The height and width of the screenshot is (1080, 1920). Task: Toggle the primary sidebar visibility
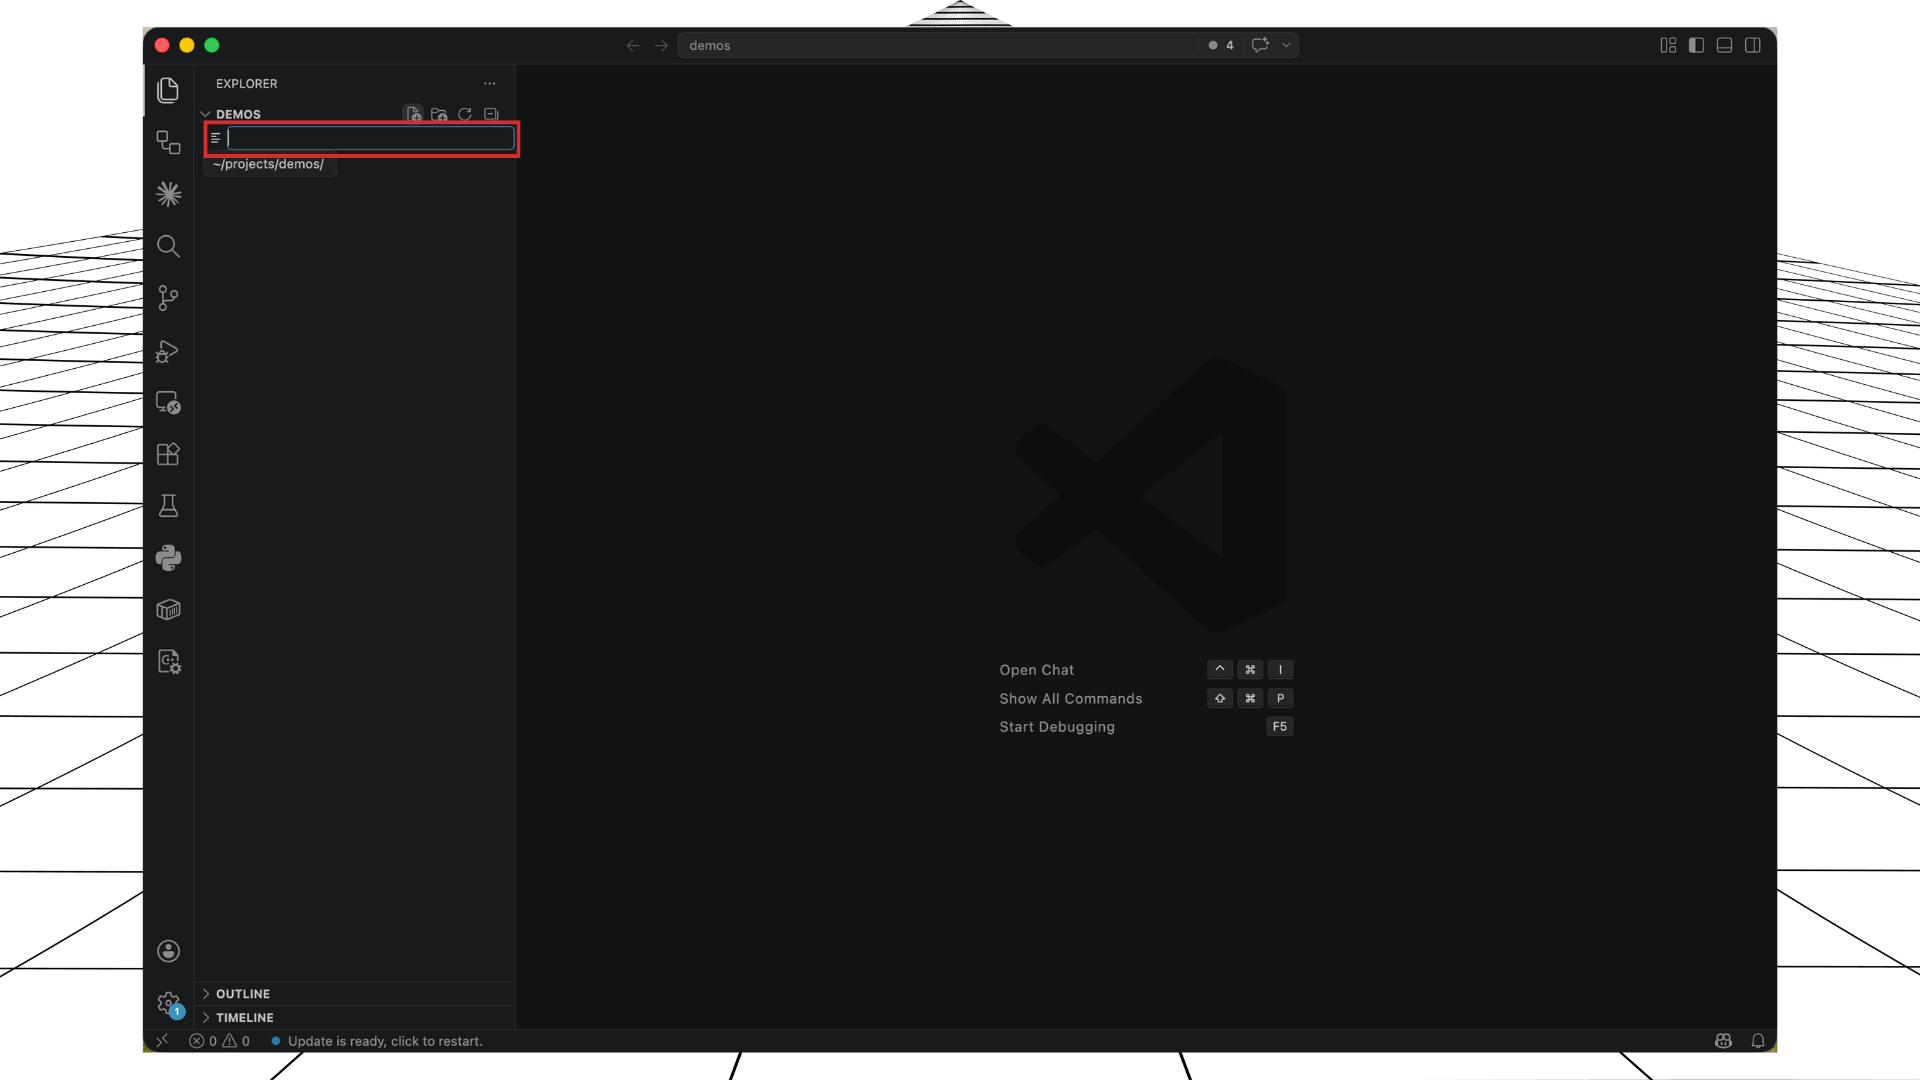(1696, 45)
